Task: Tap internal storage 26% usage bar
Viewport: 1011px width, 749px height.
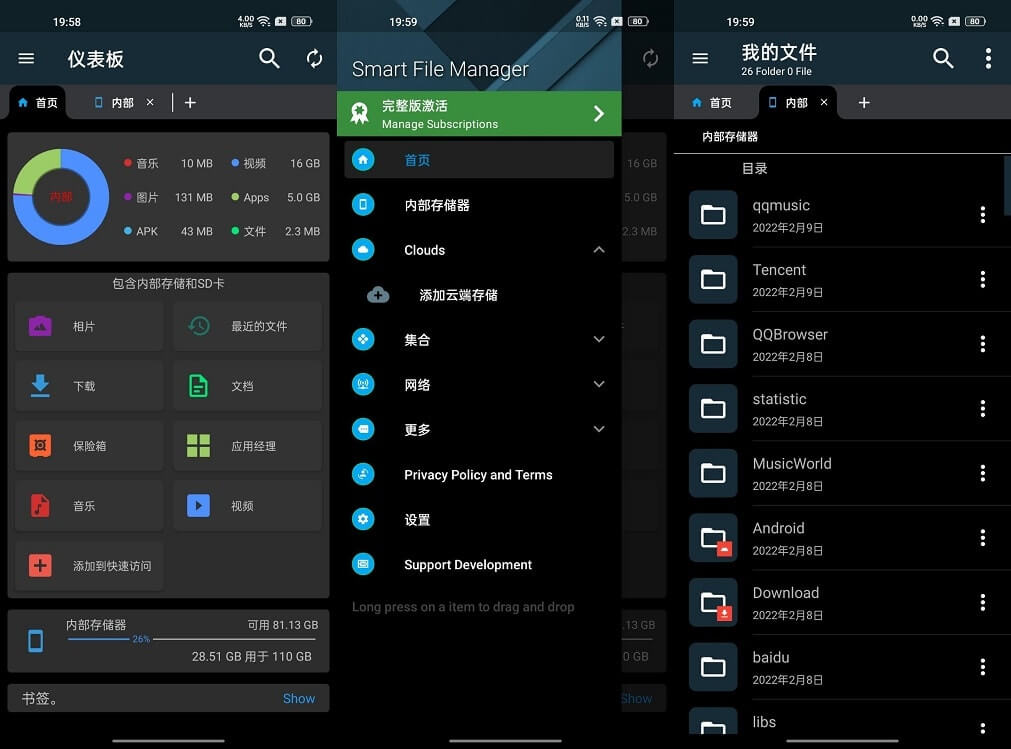Action: pyautogui.click(x=191, y=639)
